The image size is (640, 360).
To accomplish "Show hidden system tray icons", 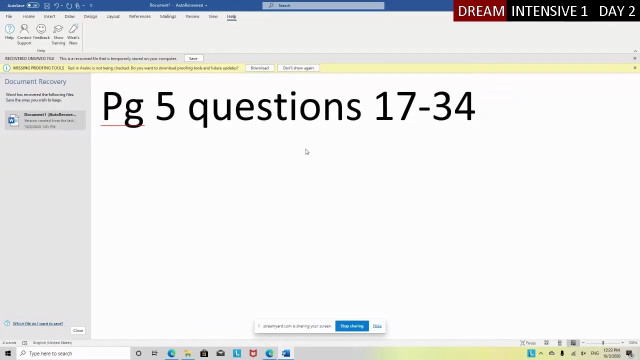I will click(541, 353).
